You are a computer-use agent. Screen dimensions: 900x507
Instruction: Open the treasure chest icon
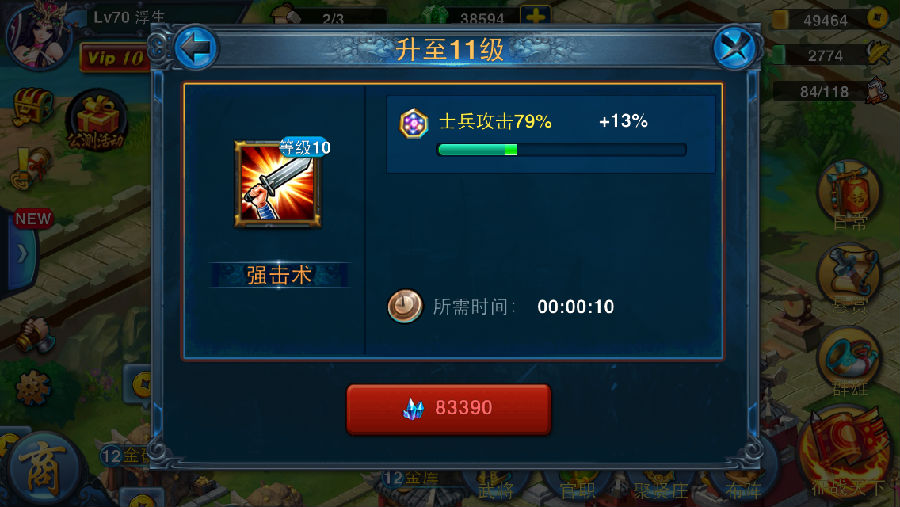click(x=32, y=106)
